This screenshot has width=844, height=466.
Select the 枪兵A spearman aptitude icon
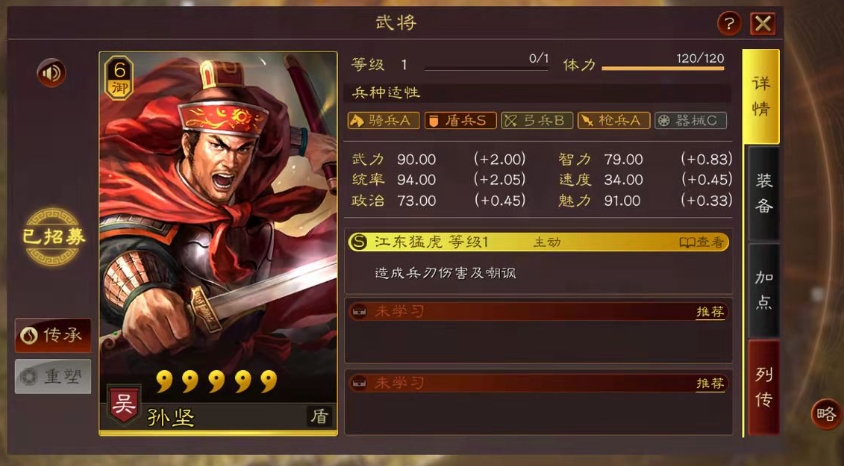click(614, 121)
